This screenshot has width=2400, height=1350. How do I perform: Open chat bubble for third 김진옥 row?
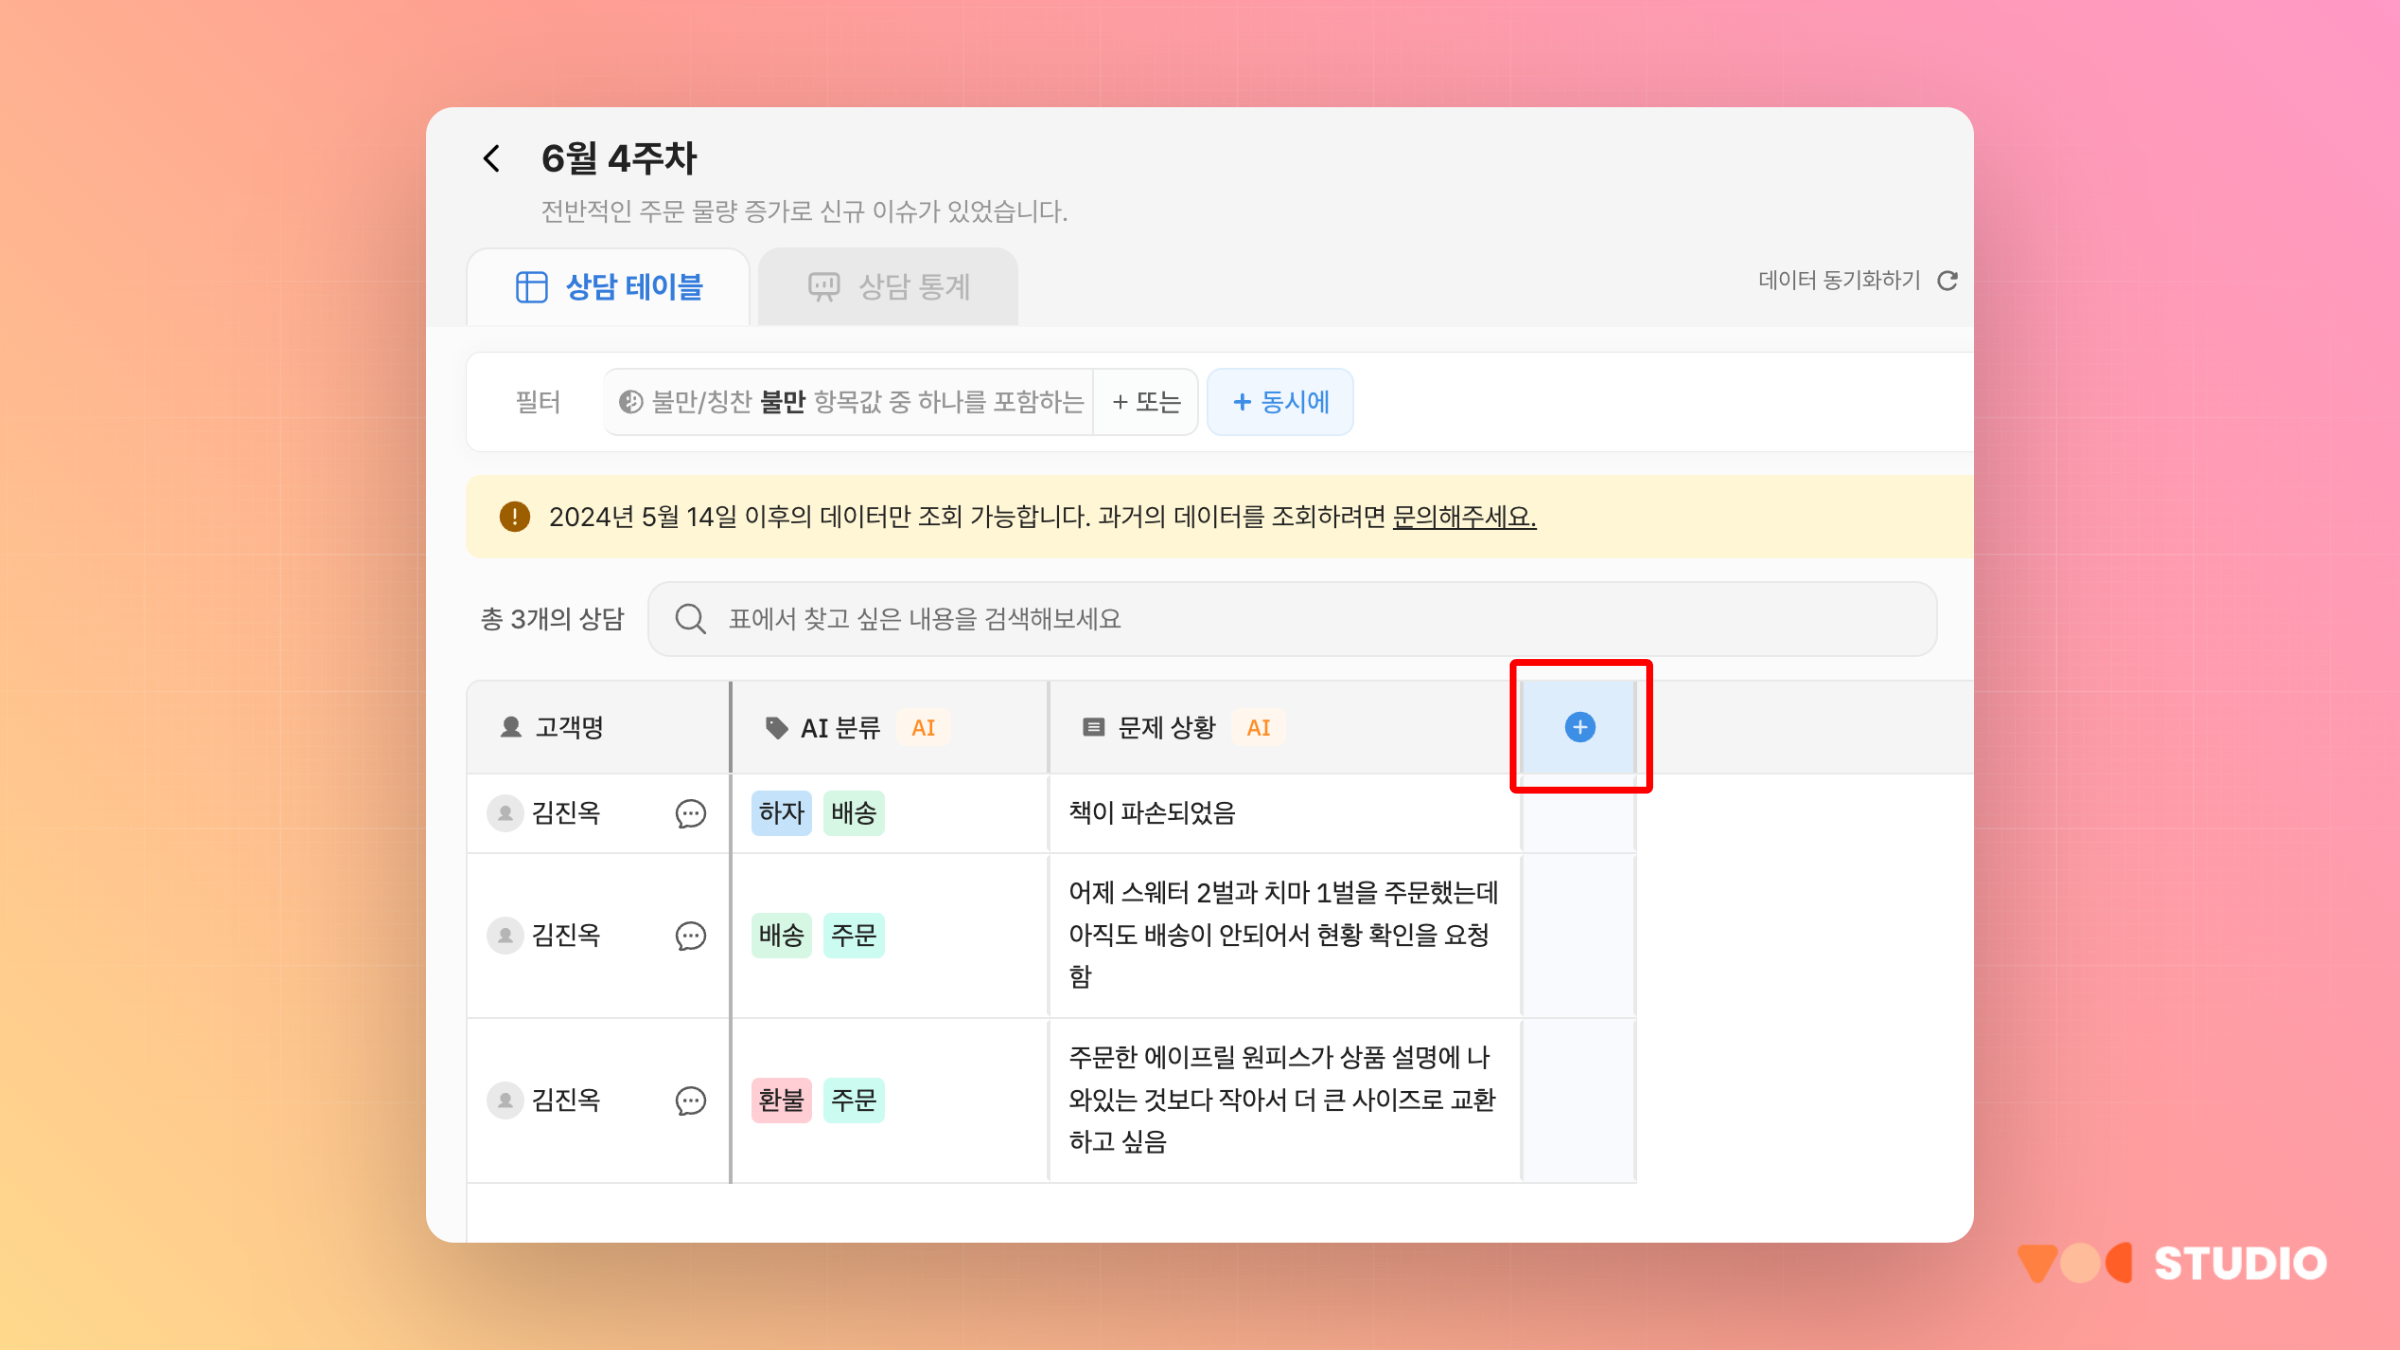(x=690, y=1101)
